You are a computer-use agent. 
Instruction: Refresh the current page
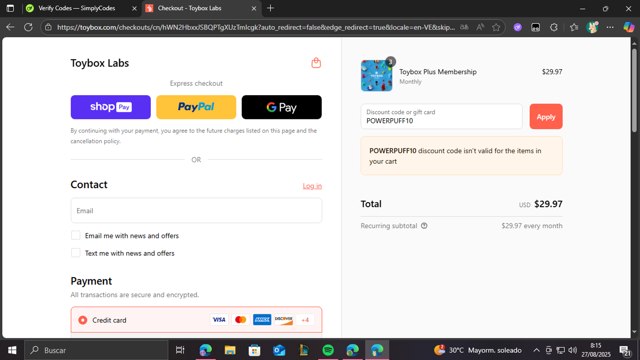(28, 27)
